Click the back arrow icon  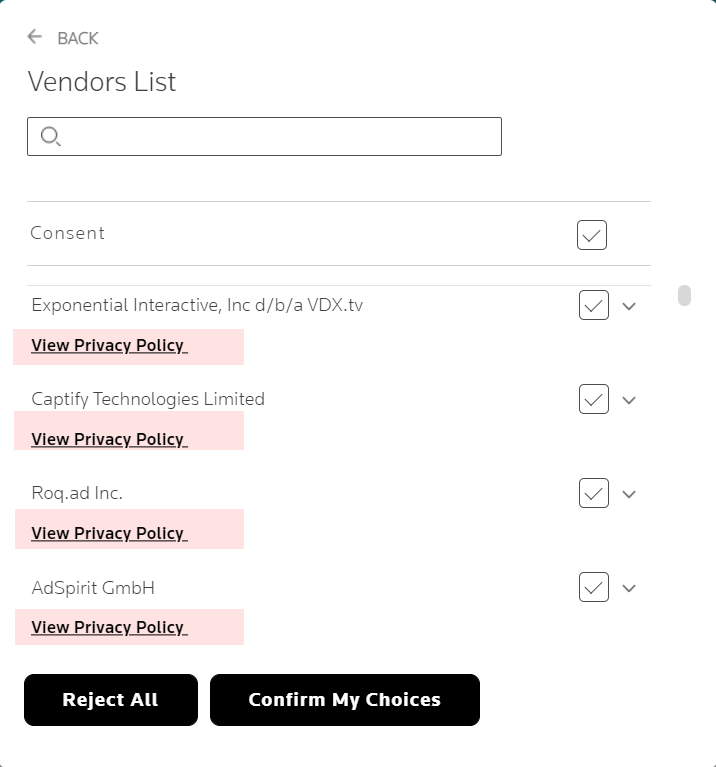click(35, 37)
